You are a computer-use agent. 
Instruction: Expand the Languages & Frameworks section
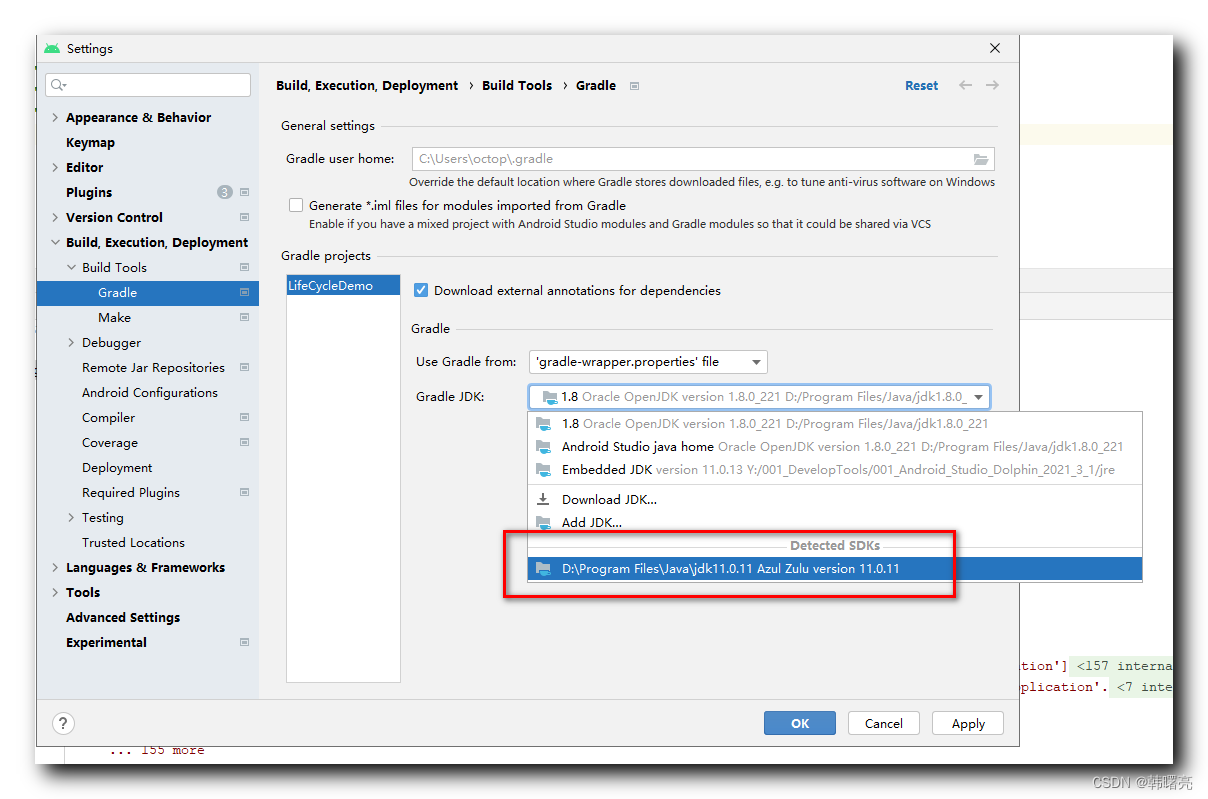[55, 567]
